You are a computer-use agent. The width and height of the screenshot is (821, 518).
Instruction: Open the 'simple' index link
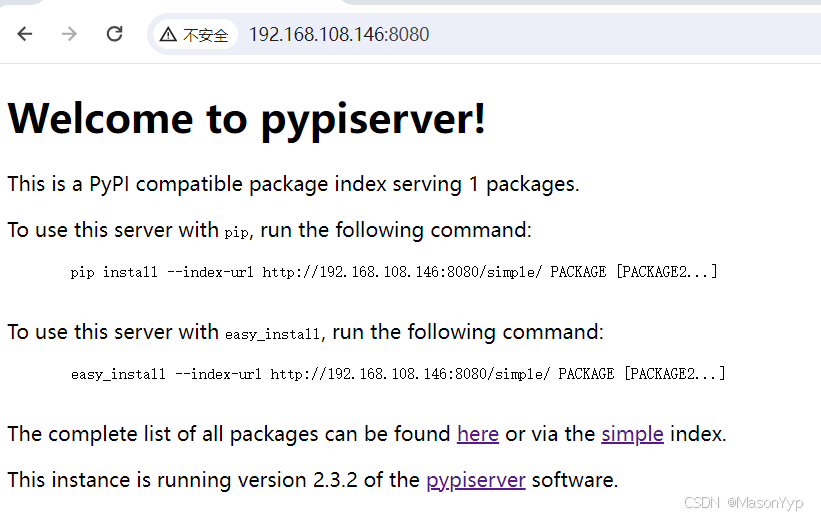632,434
